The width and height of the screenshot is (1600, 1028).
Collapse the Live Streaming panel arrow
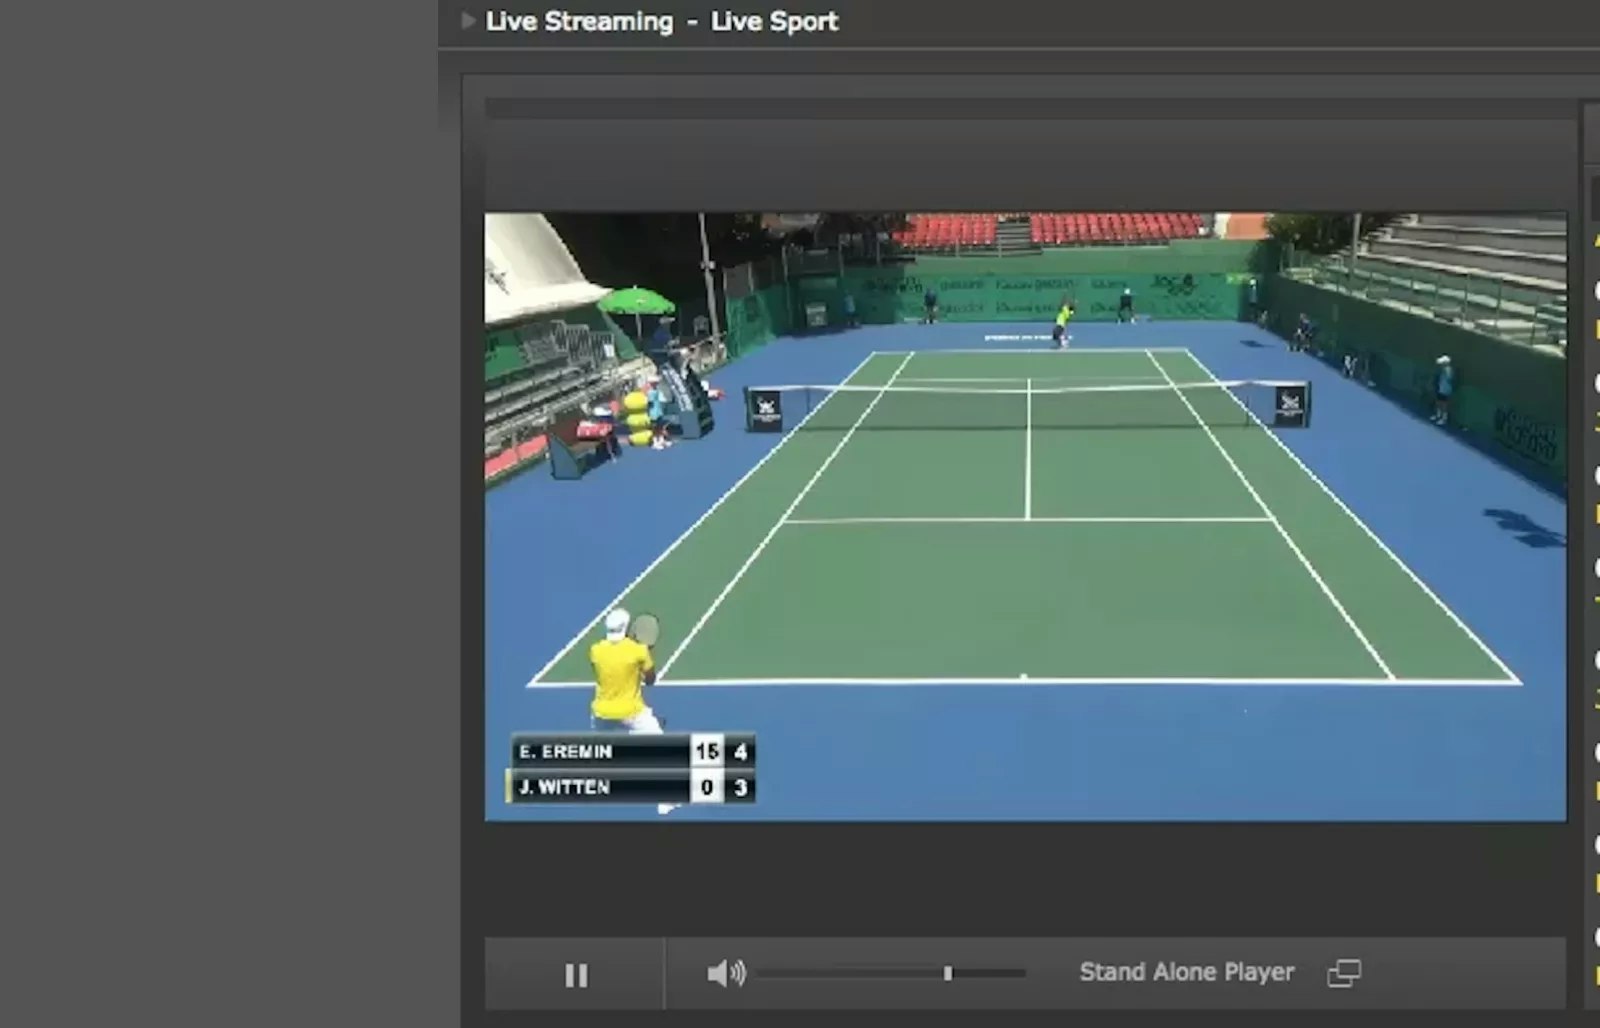point(467,20)
